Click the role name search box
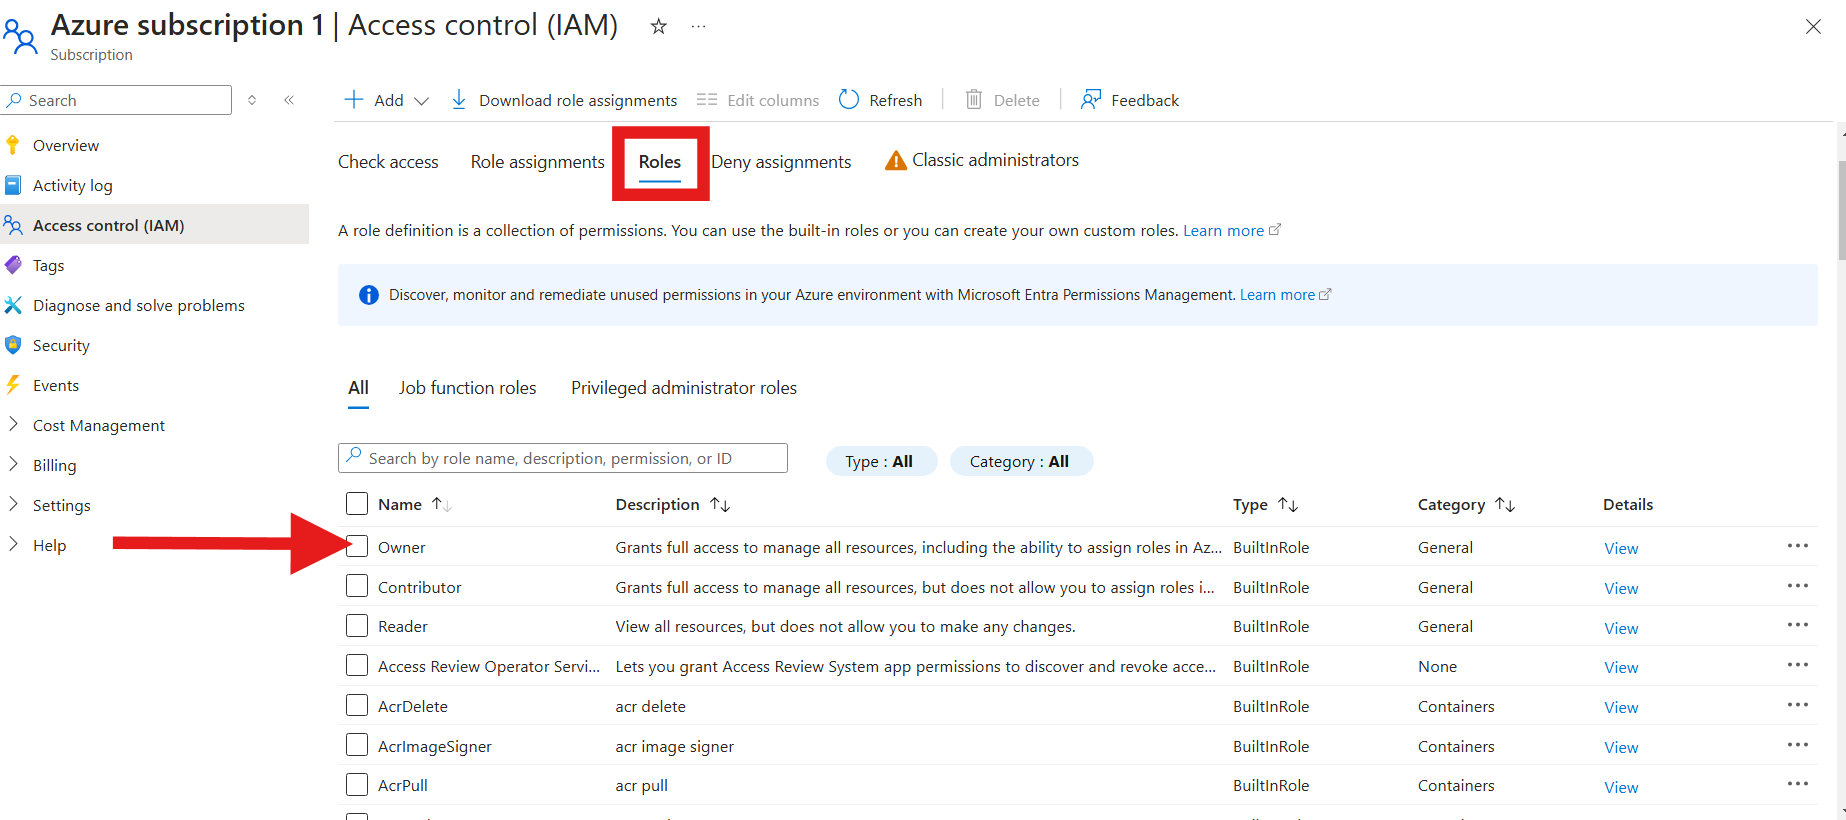Viewport: 1846px width, 820px height. [x=563, y=458]
